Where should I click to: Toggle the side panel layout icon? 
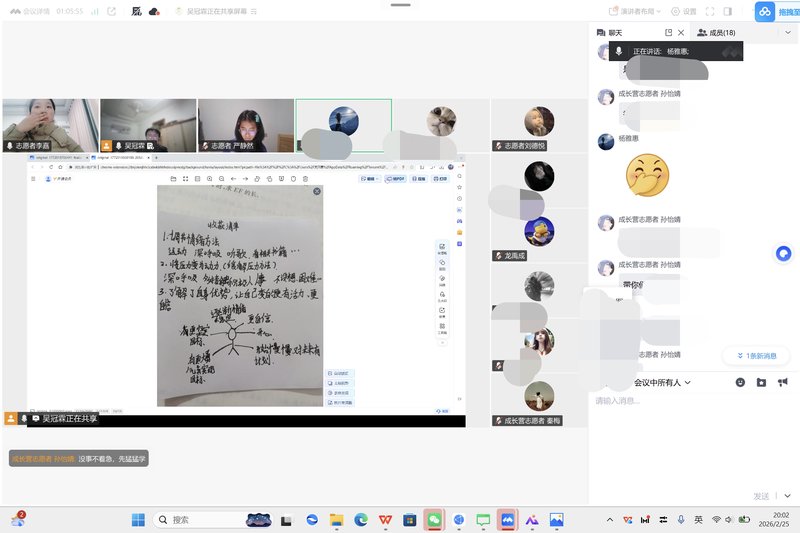coord(729,11)
